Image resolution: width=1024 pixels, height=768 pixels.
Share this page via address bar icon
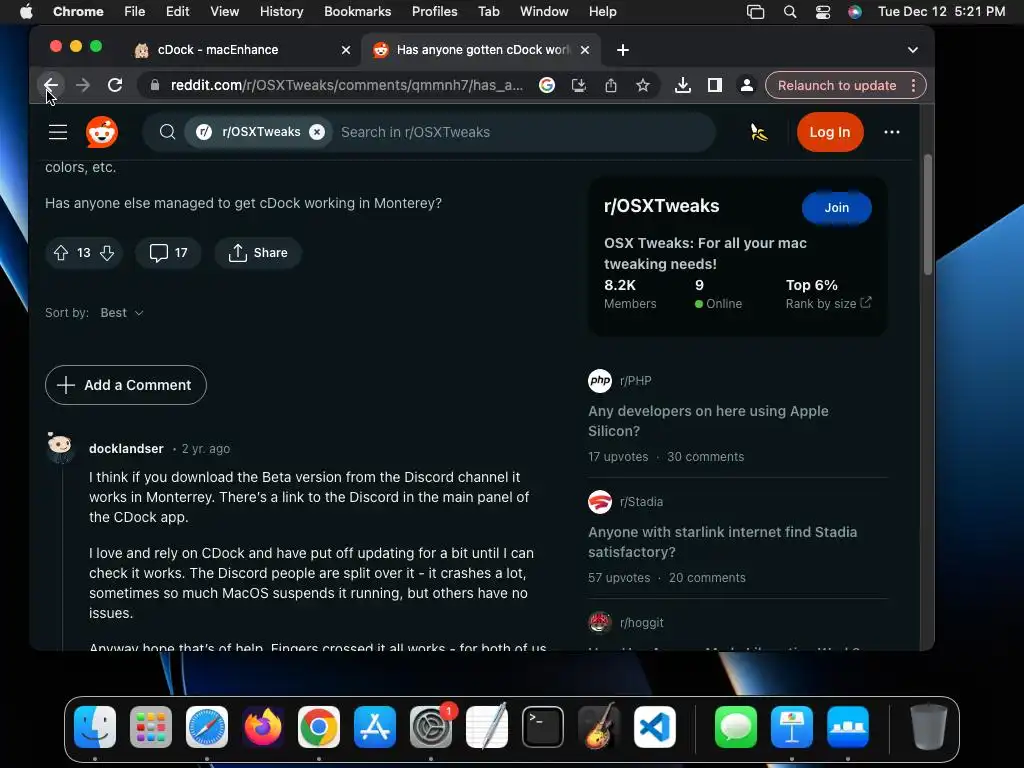click(x=611, y=85)
